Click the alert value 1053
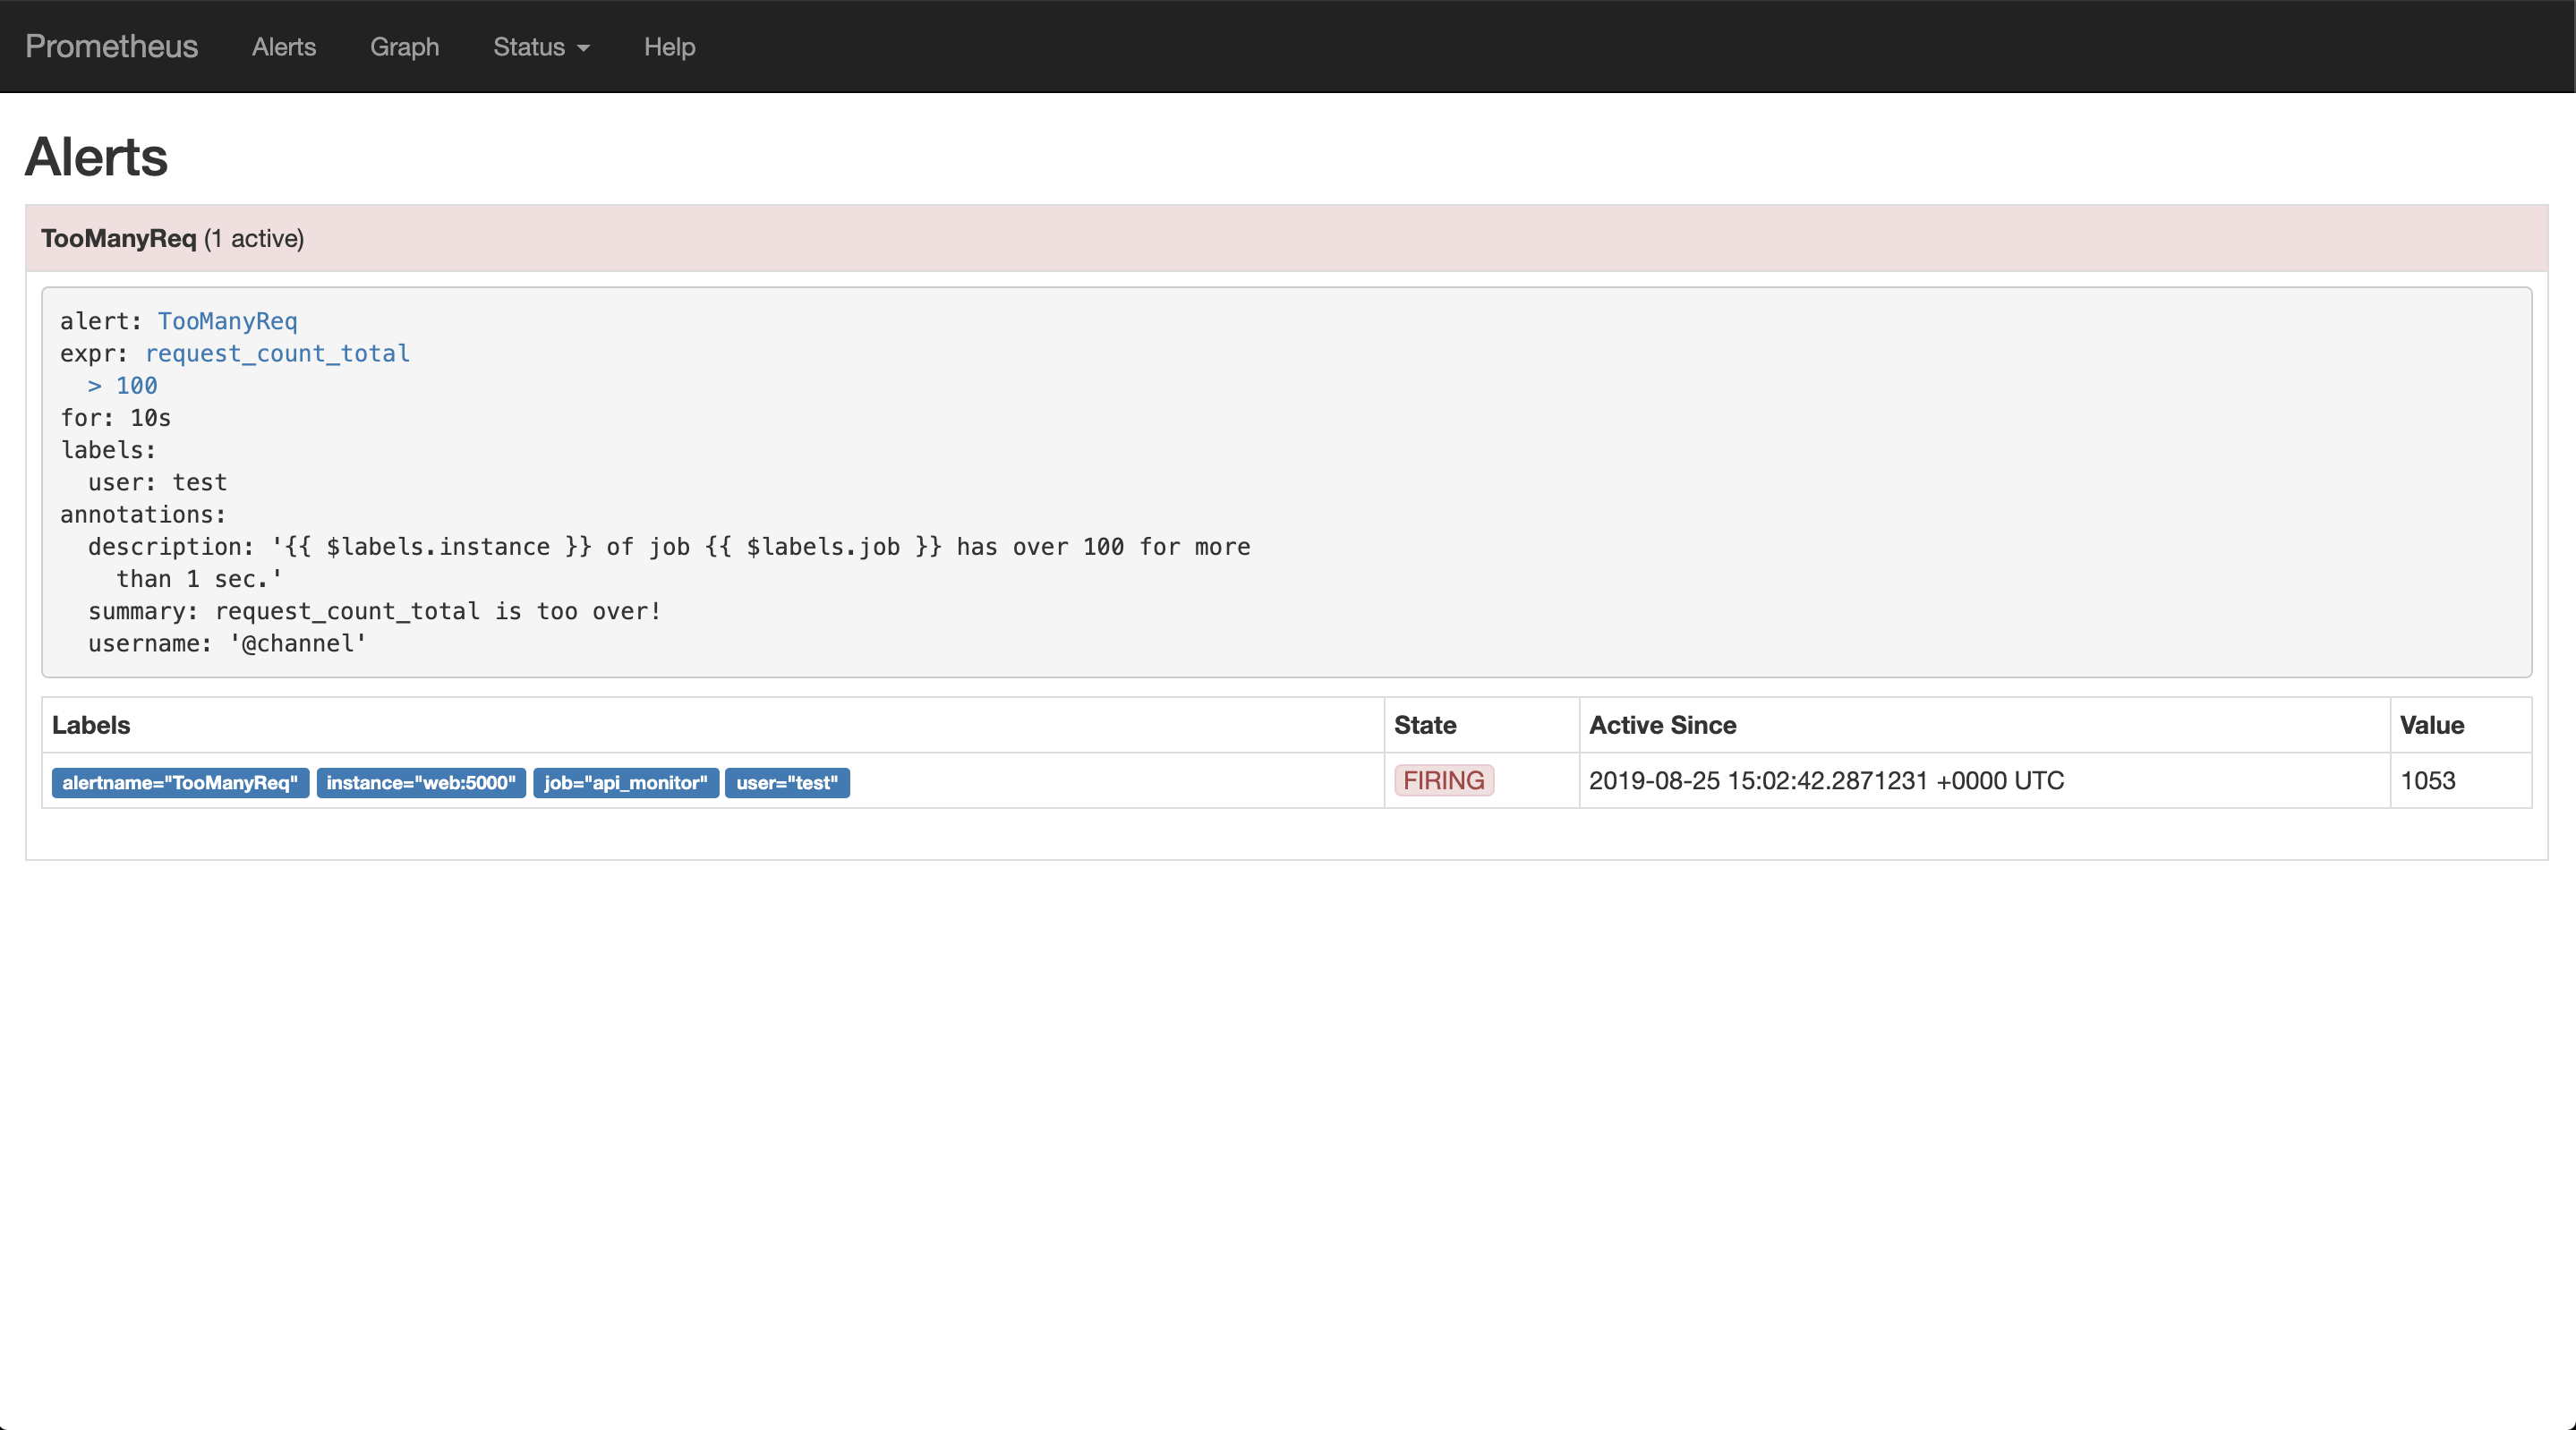Image resolution: width=2576 pixels, height=1430 pixels. [2427, 780]
